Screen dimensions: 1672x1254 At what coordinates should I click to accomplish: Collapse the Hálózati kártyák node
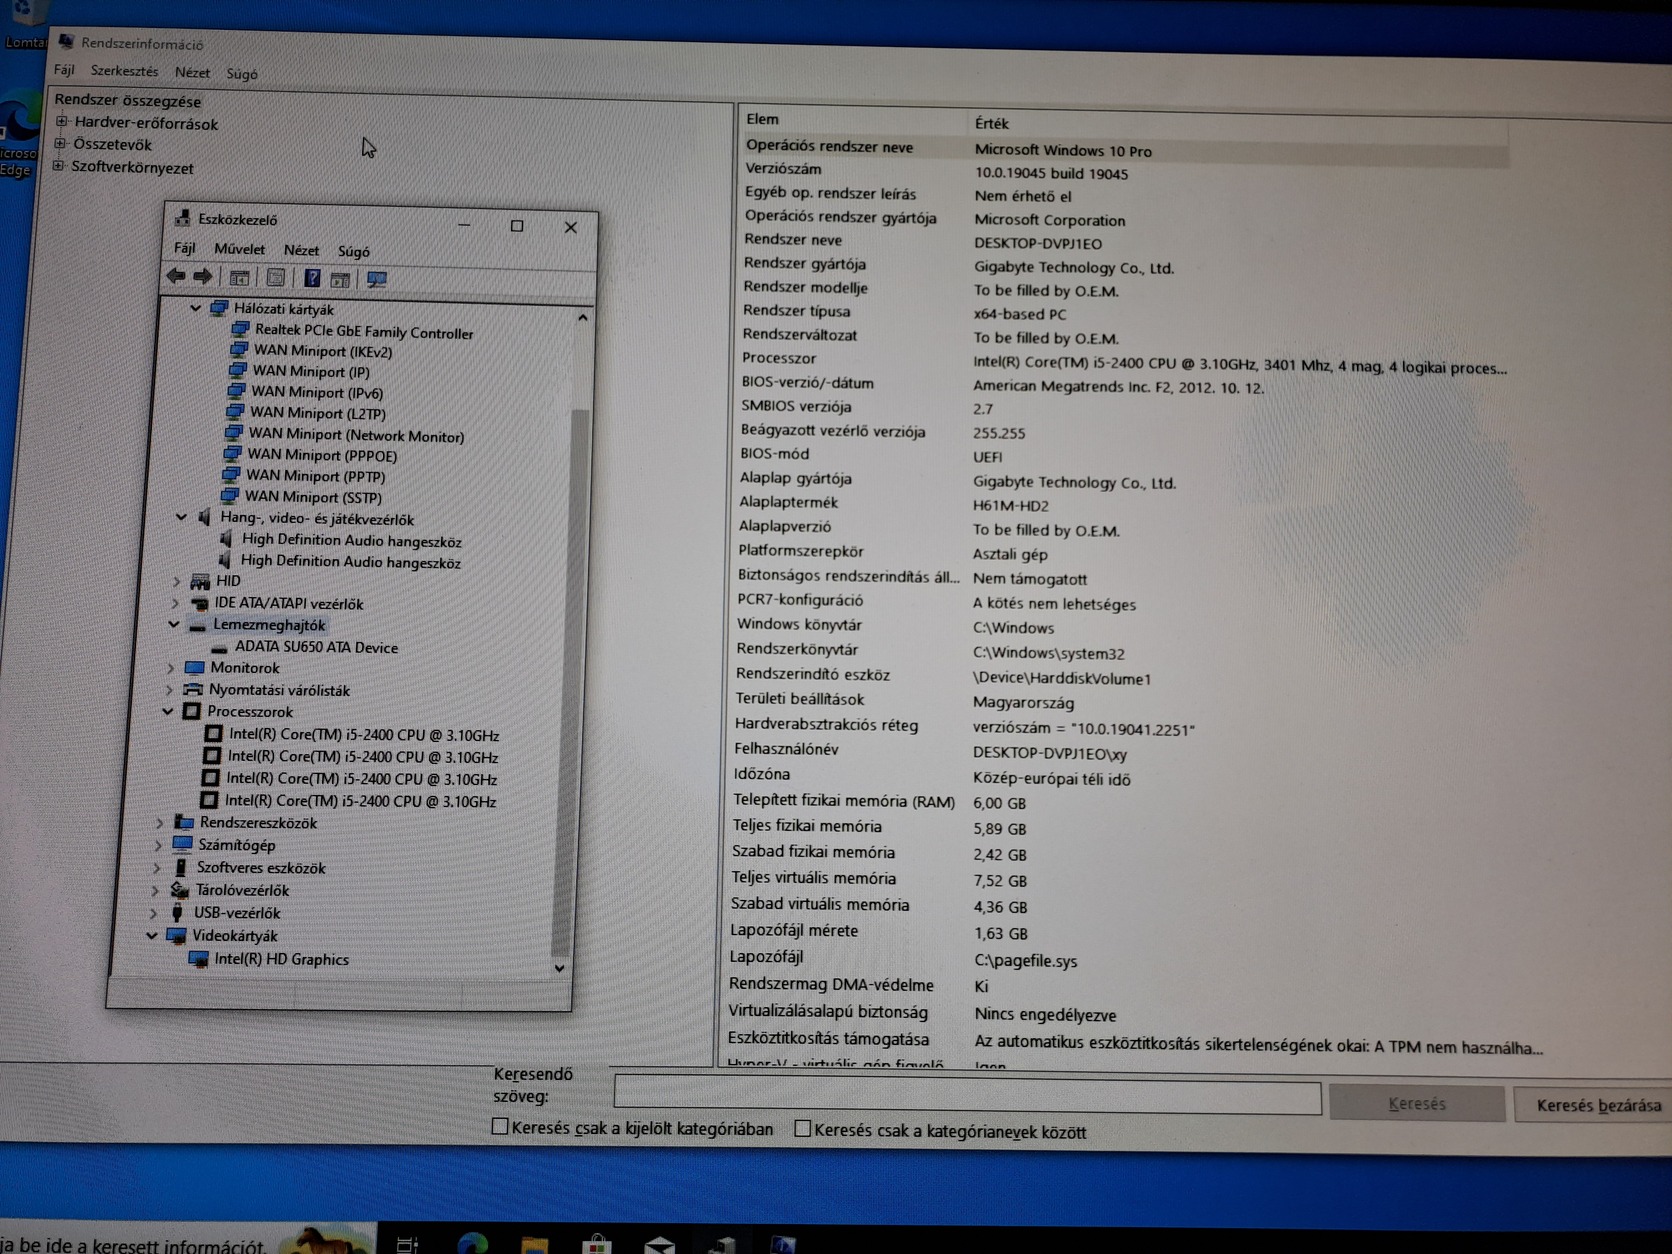point(196,308)
